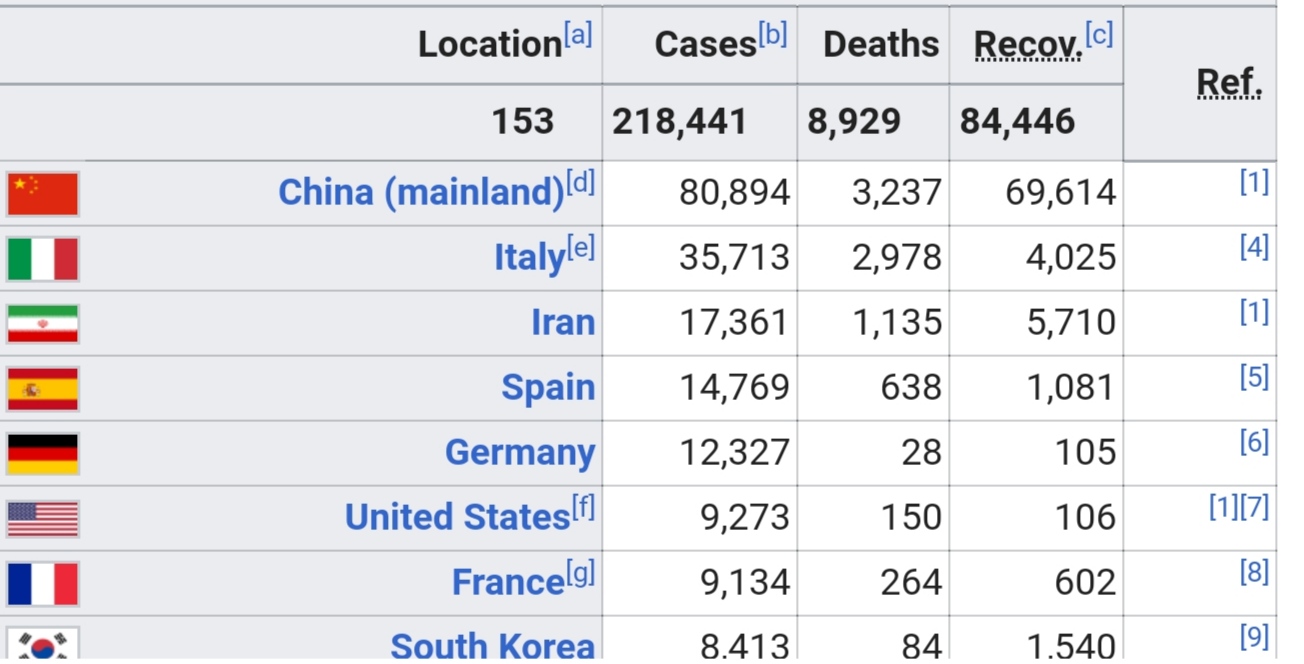Click the Italy flag icon
Viewport: 1304px width, 664px height.
click(x=43, y=259)
